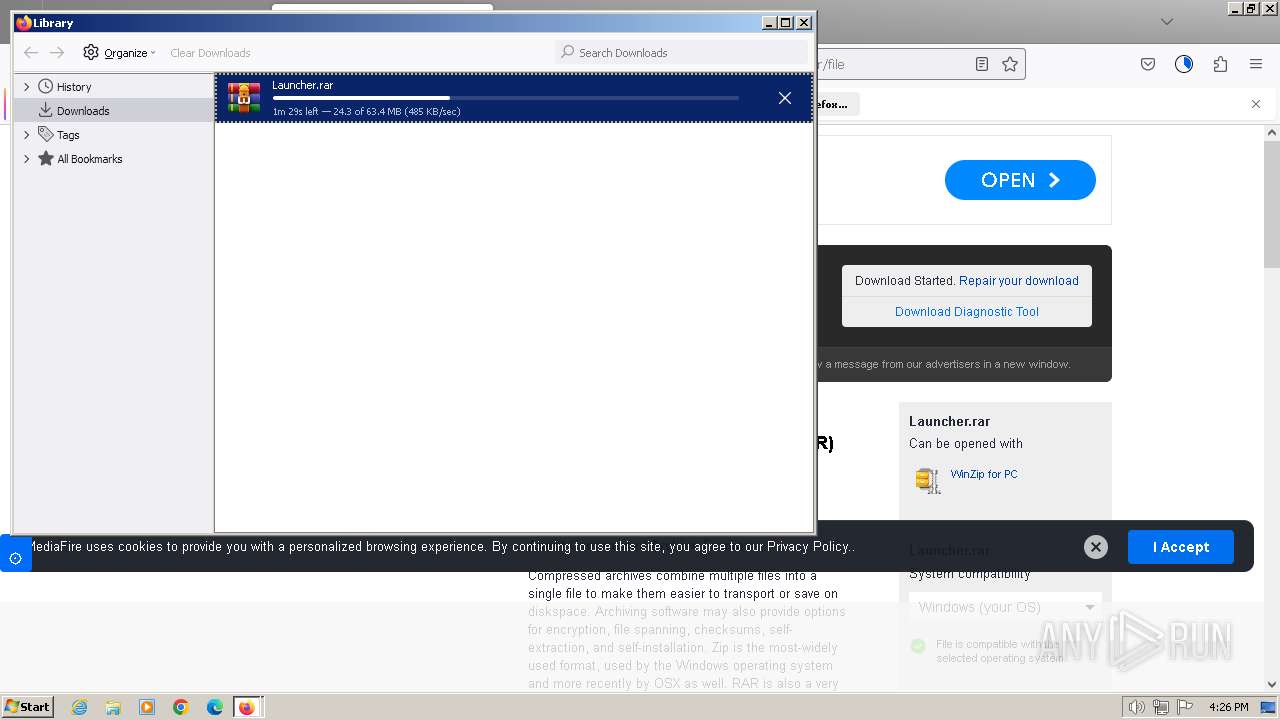This screenshot has height=720, width=1280.
Task: Click the Windows Start button
Action: coord(27,706)
